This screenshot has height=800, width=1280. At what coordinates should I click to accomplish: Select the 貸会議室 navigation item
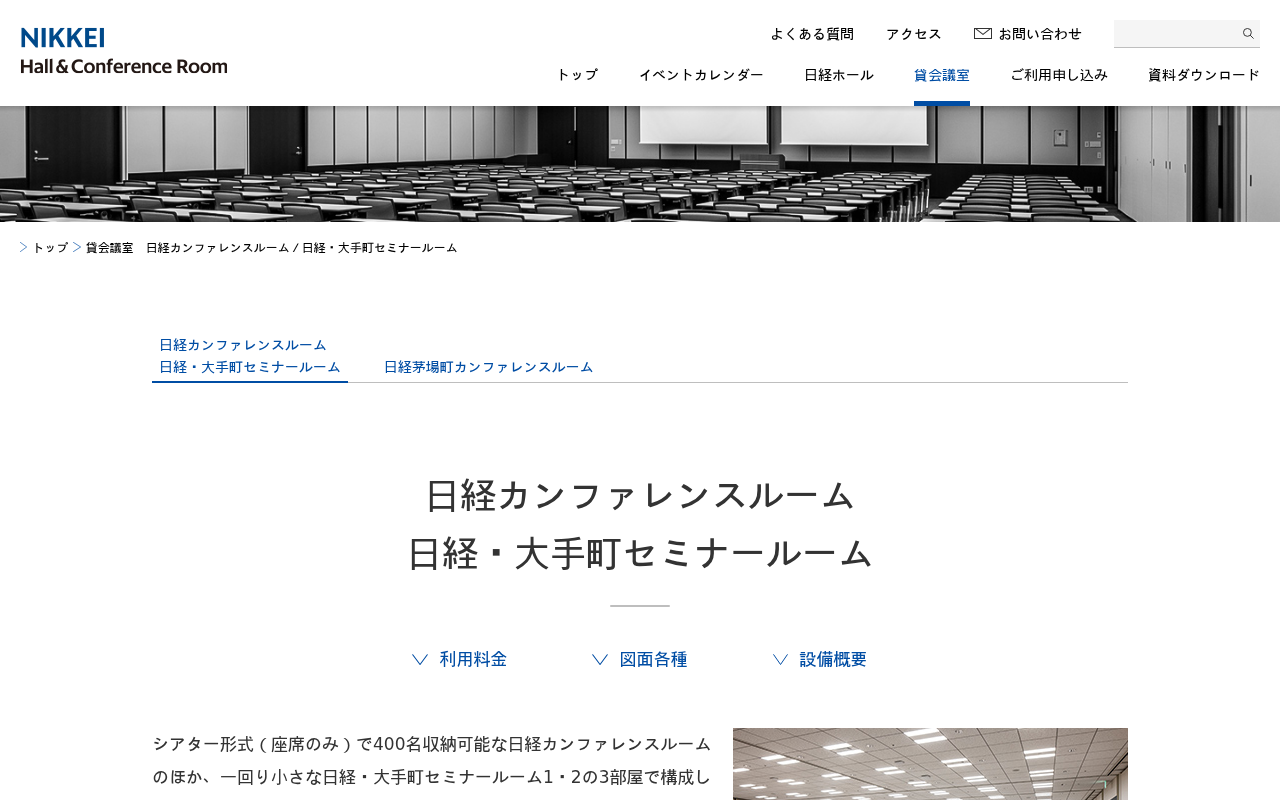point(942,75)
